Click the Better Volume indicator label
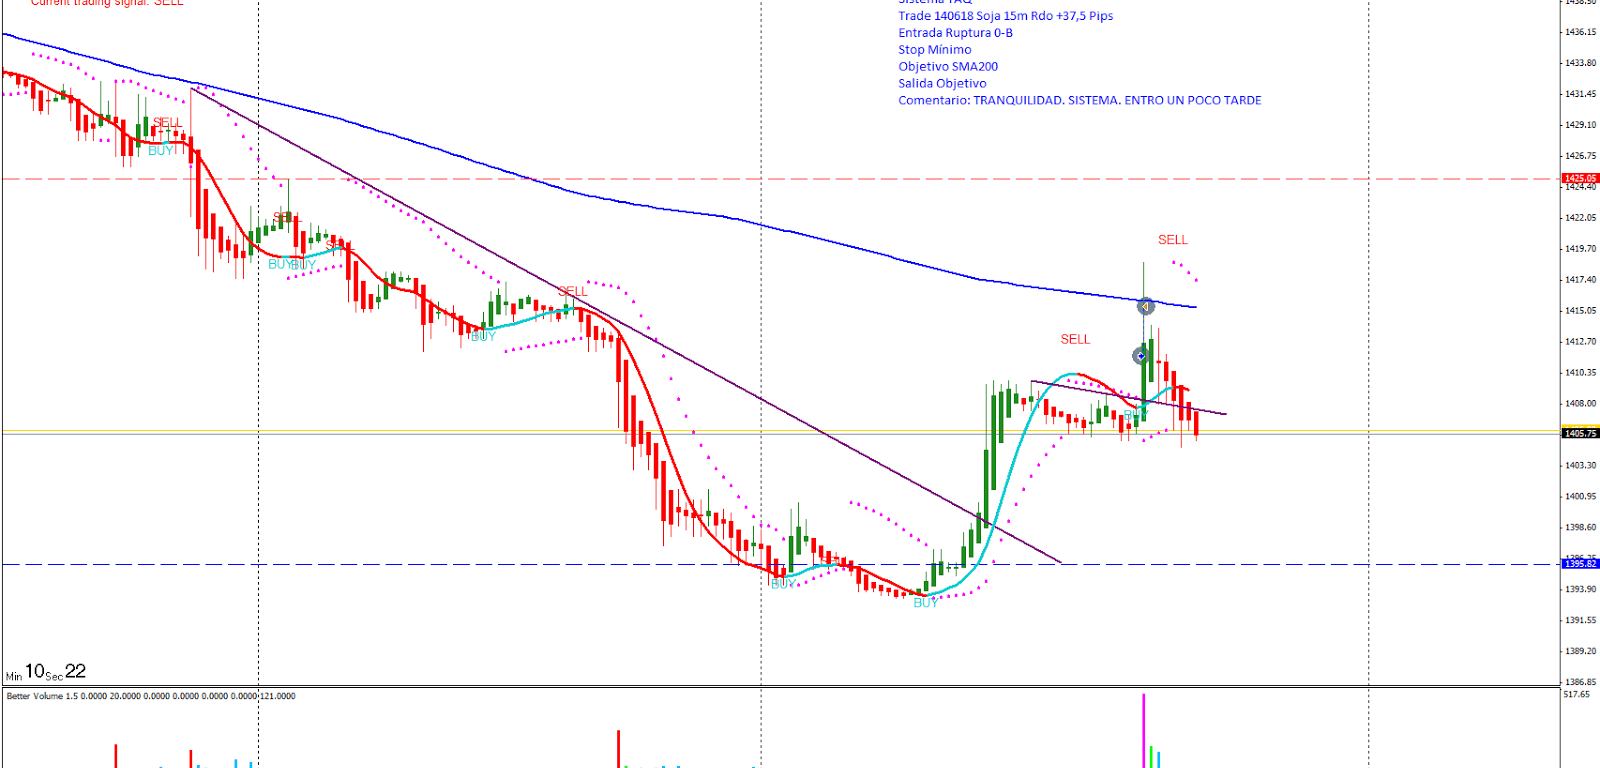 (x=150, y=696)
